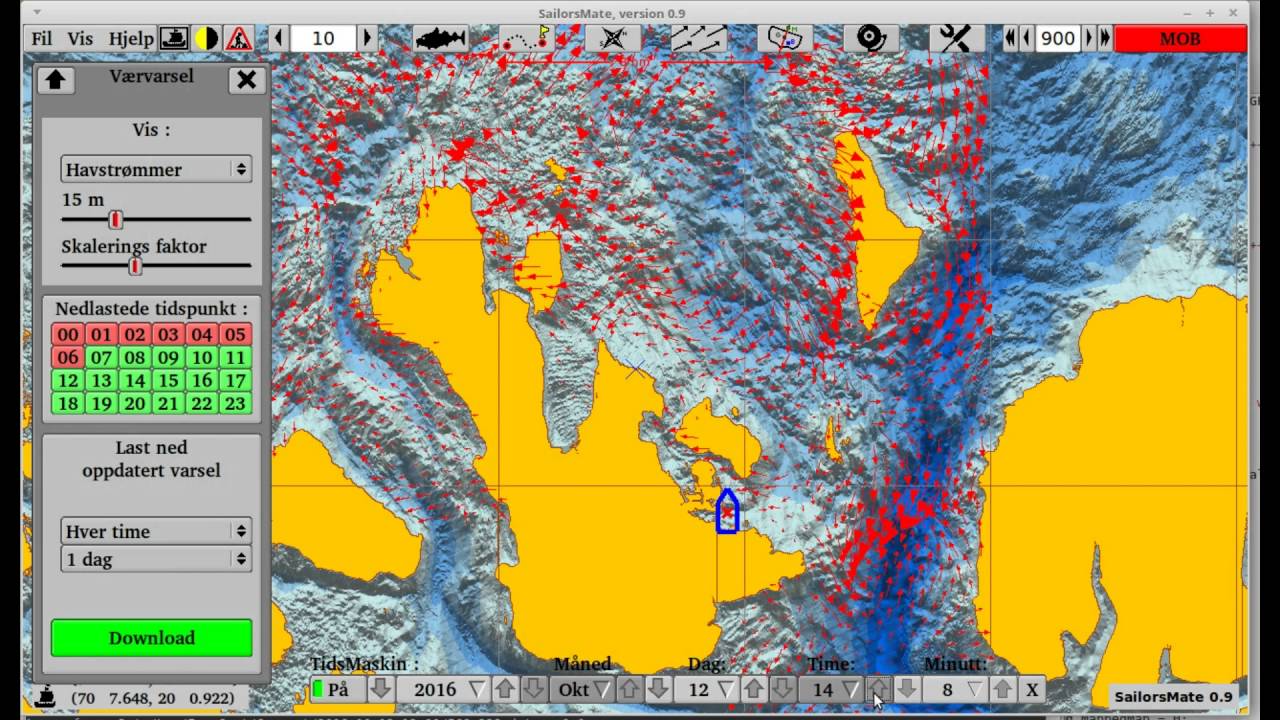Screen dimensions: 1280x720
Task: Click the up arrow right of 2016
Action: (x=505, y=690)
